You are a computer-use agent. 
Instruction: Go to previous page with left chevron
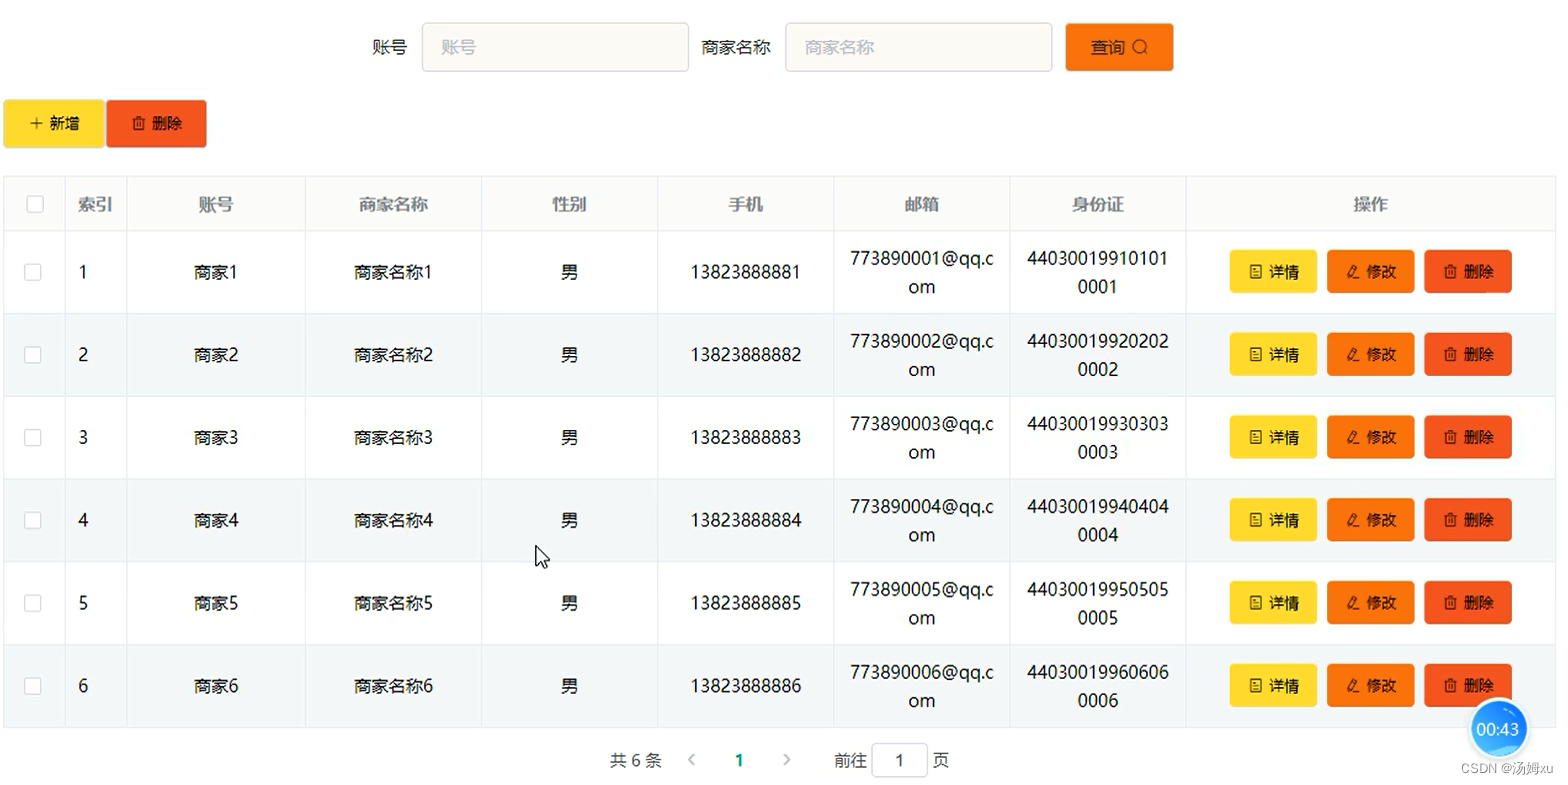pyautogui.click(x=691, y=760)
